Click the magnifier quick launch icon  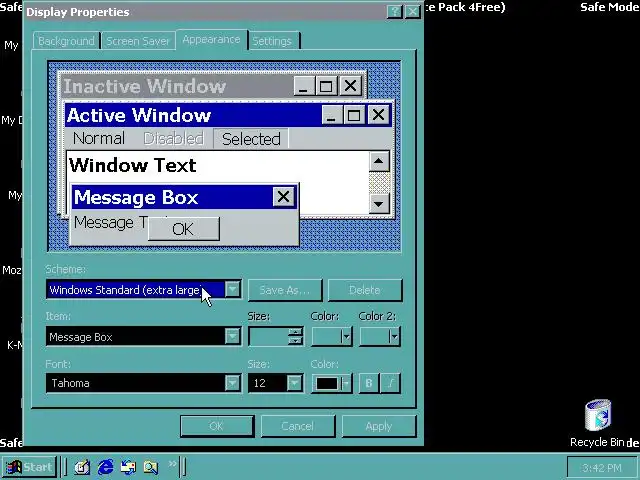[151, 467]
